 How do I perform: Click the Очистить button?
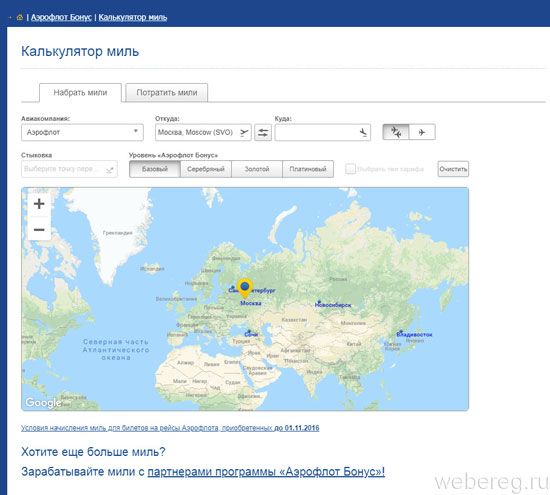(x=453, y=169)
